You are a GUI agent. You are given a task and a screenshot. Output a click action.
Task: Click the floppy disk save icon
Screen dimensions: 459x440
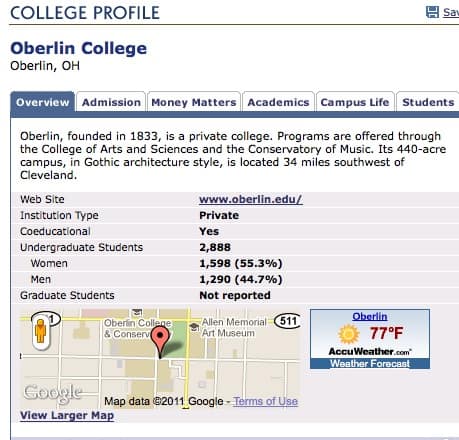click(432, 12)
